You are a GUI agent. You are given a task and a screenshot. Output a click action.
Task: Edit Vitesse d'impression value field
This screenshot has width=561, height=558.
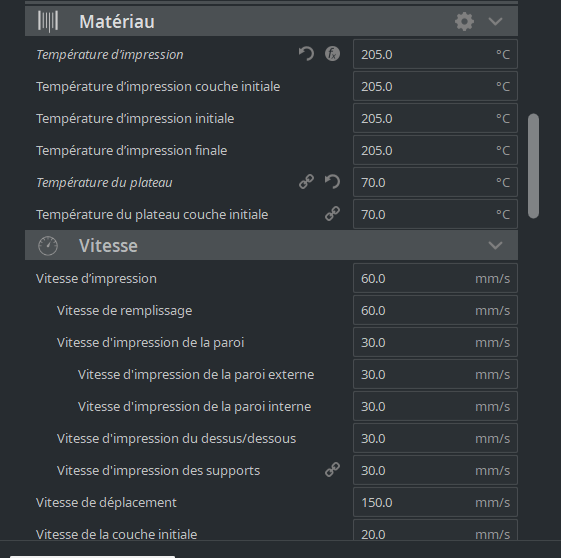coord(435,278)
